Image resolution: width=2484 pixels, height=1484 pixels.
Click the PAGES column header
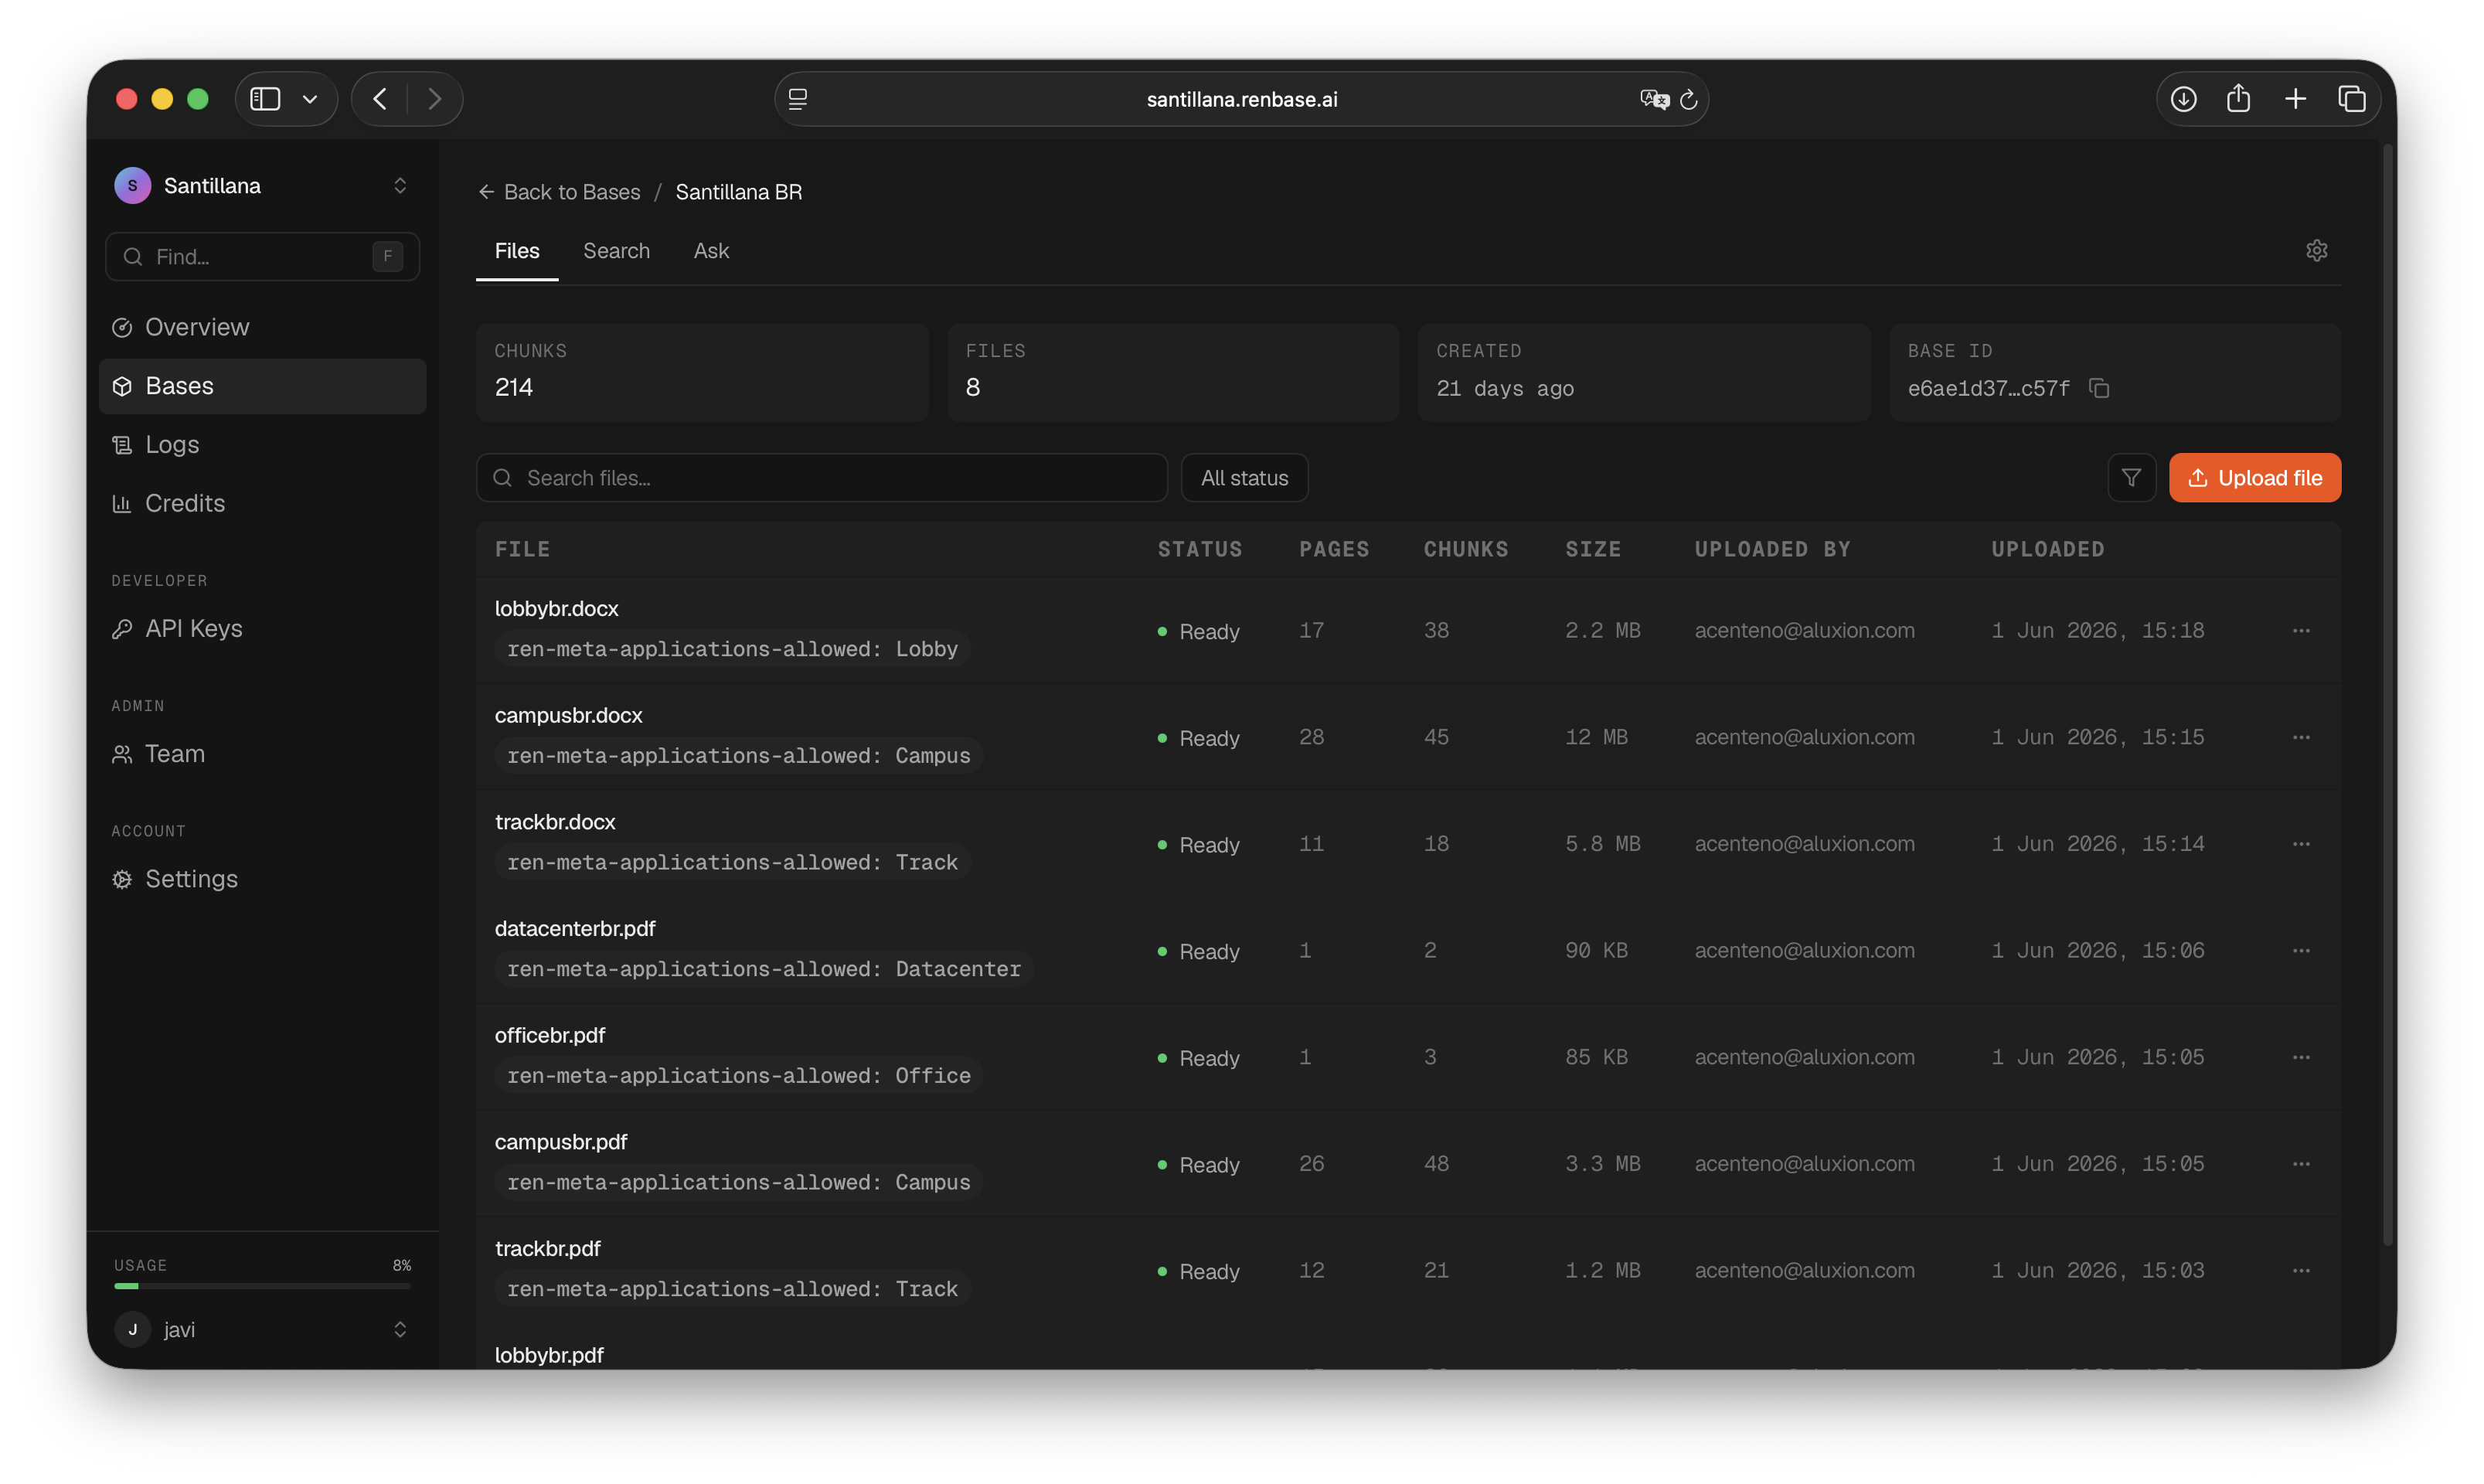tap(1334, 549)
